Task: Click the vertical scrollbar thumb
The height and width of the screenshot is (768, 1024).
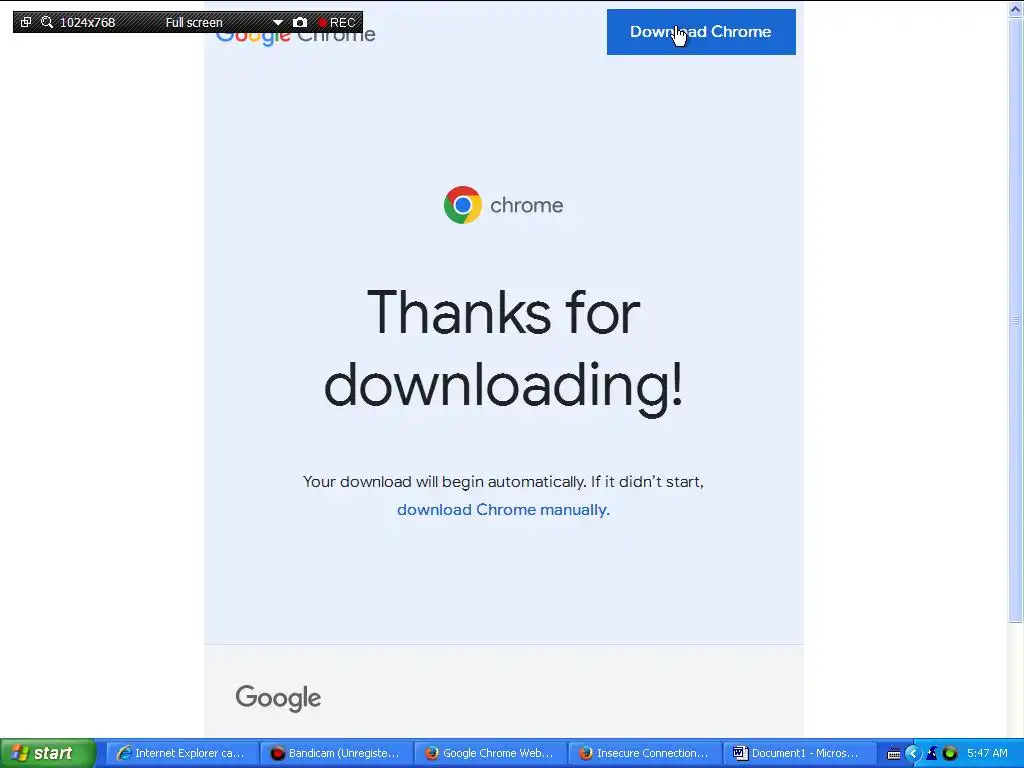Action: click(x=1016, y=319)
